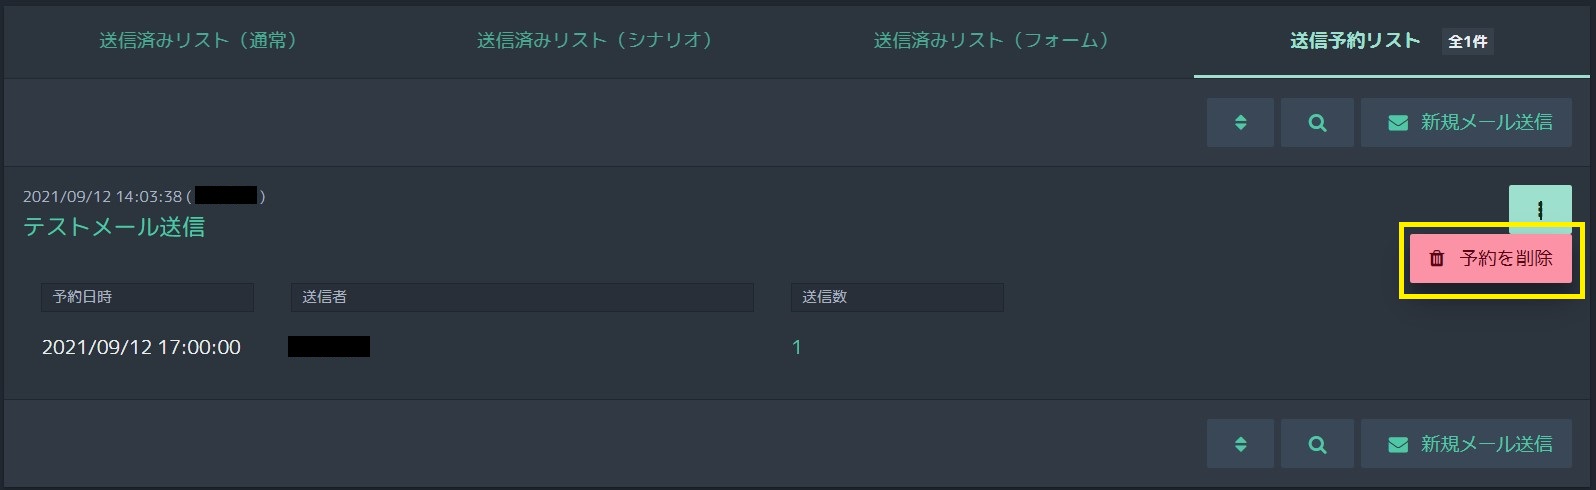
Task: Click the sort arrows icon in the lower toolbar
Action: [x=1240, y=444]
